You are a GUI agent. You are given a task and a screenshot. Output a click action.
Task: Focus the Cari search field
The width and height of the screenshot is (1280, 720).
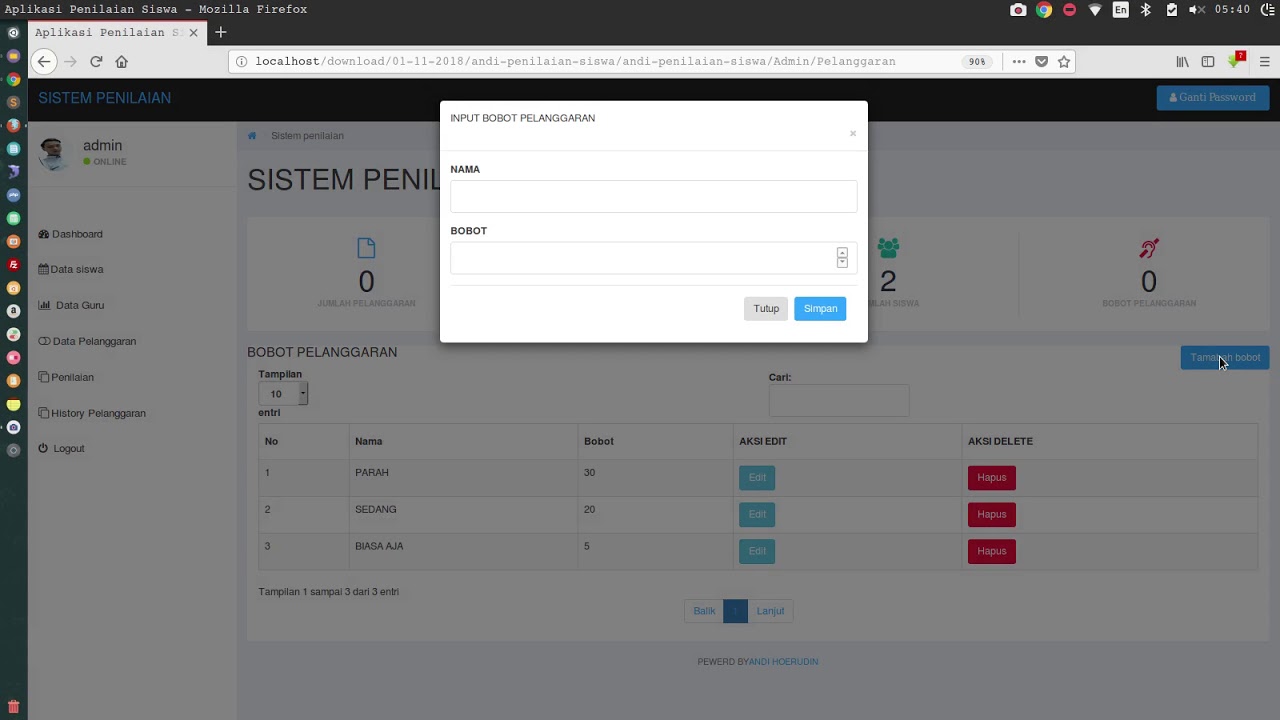click(x=839, y=400)
